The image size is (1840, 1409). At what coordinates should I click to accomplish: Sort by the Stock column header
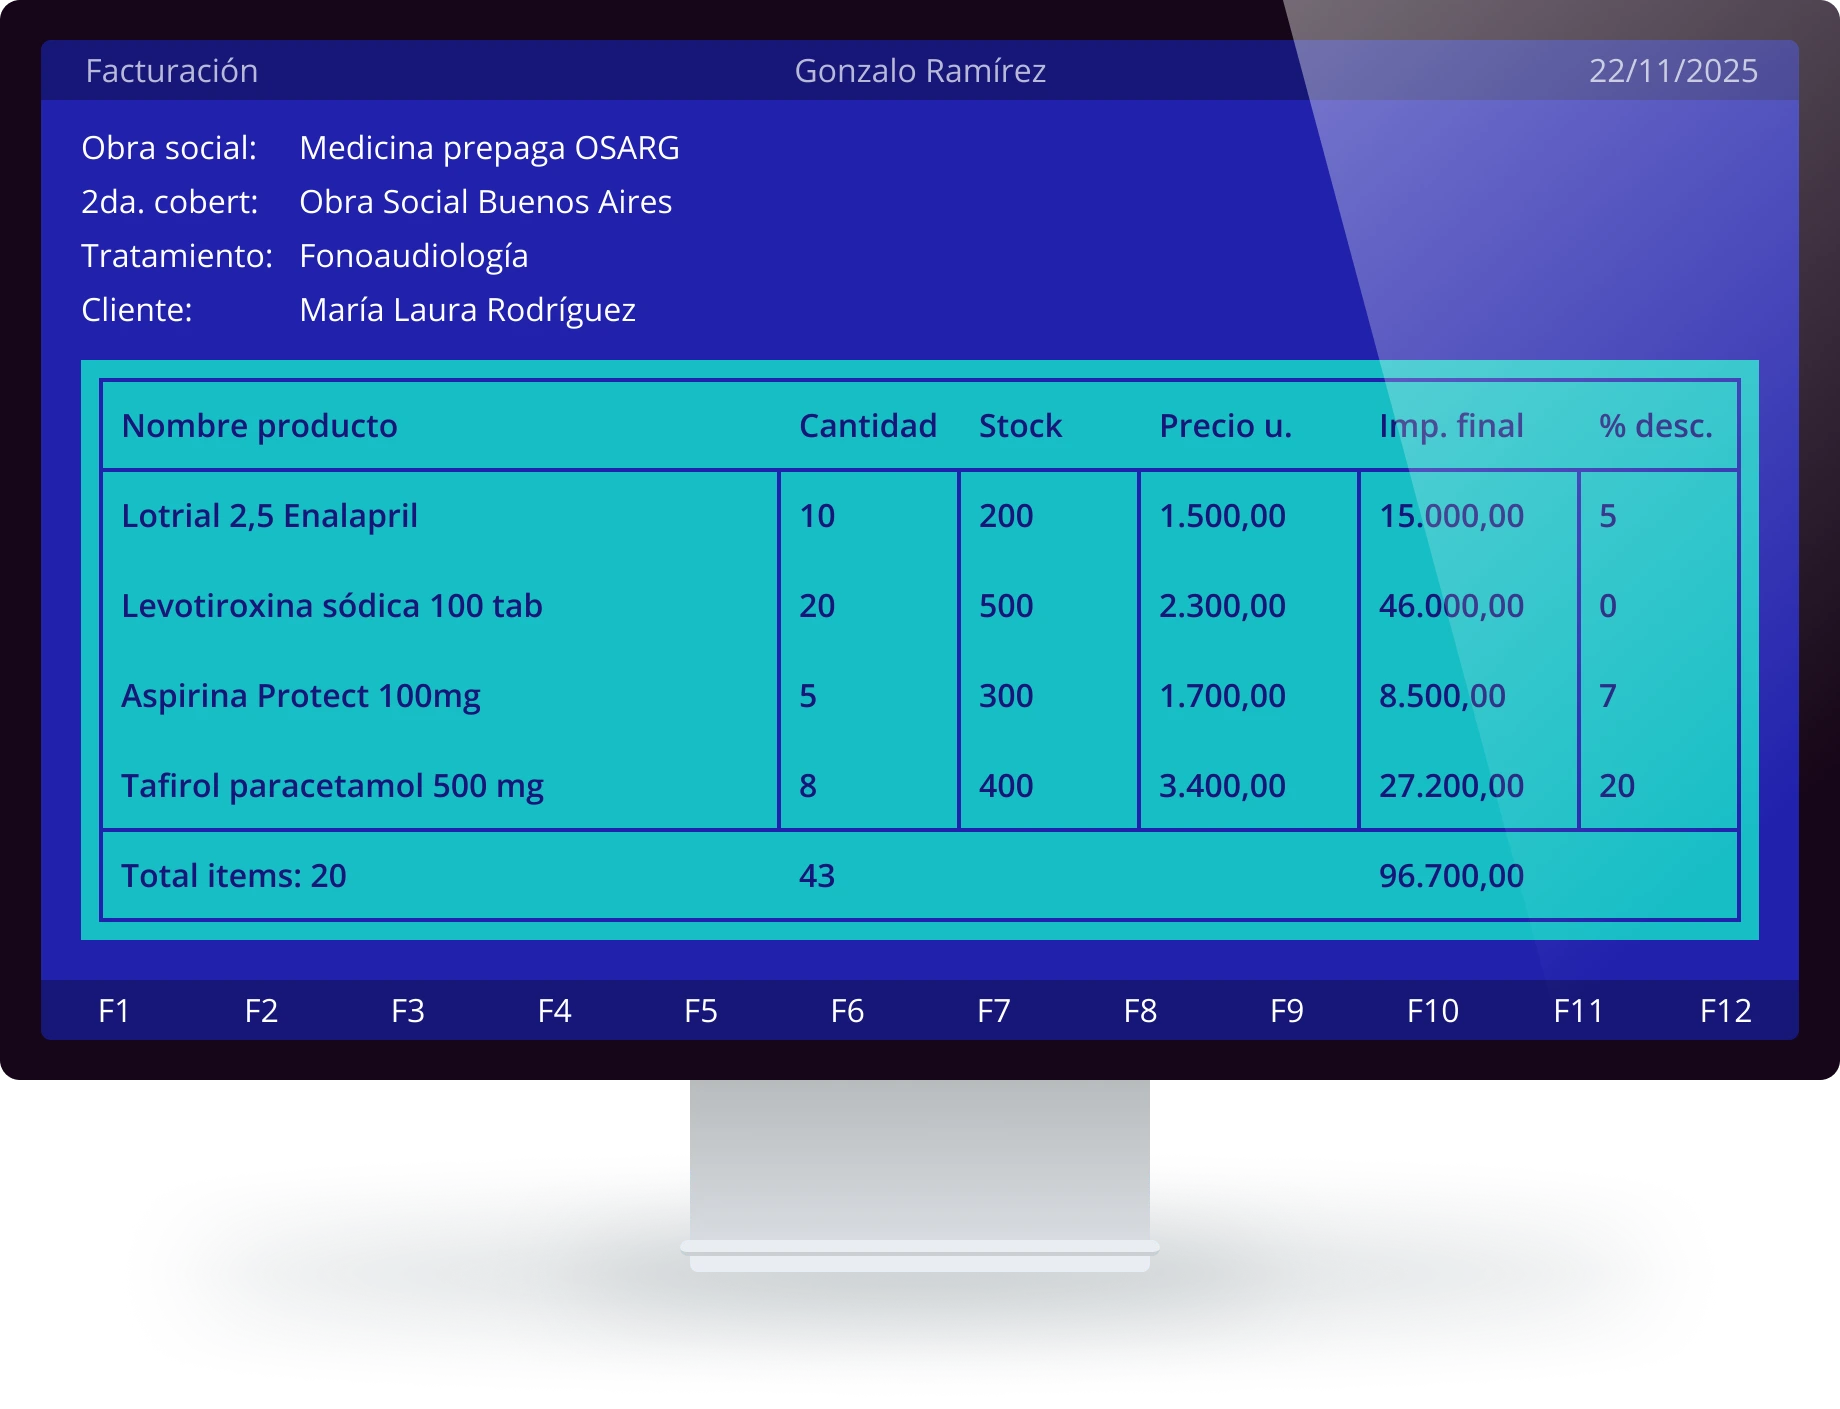(x=1019, y=426)
